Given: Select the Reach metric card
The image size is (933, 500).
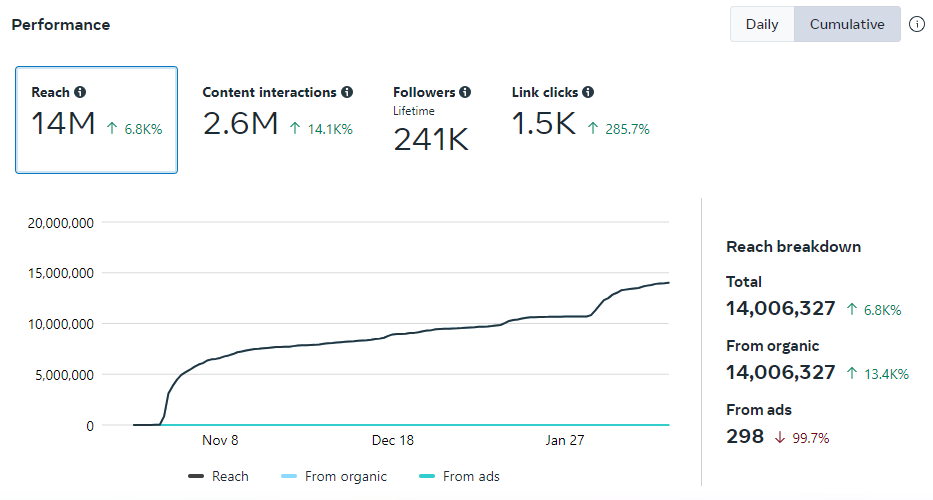Looking at the screenshot, I should pyautogui.click(x=96, y=120).
